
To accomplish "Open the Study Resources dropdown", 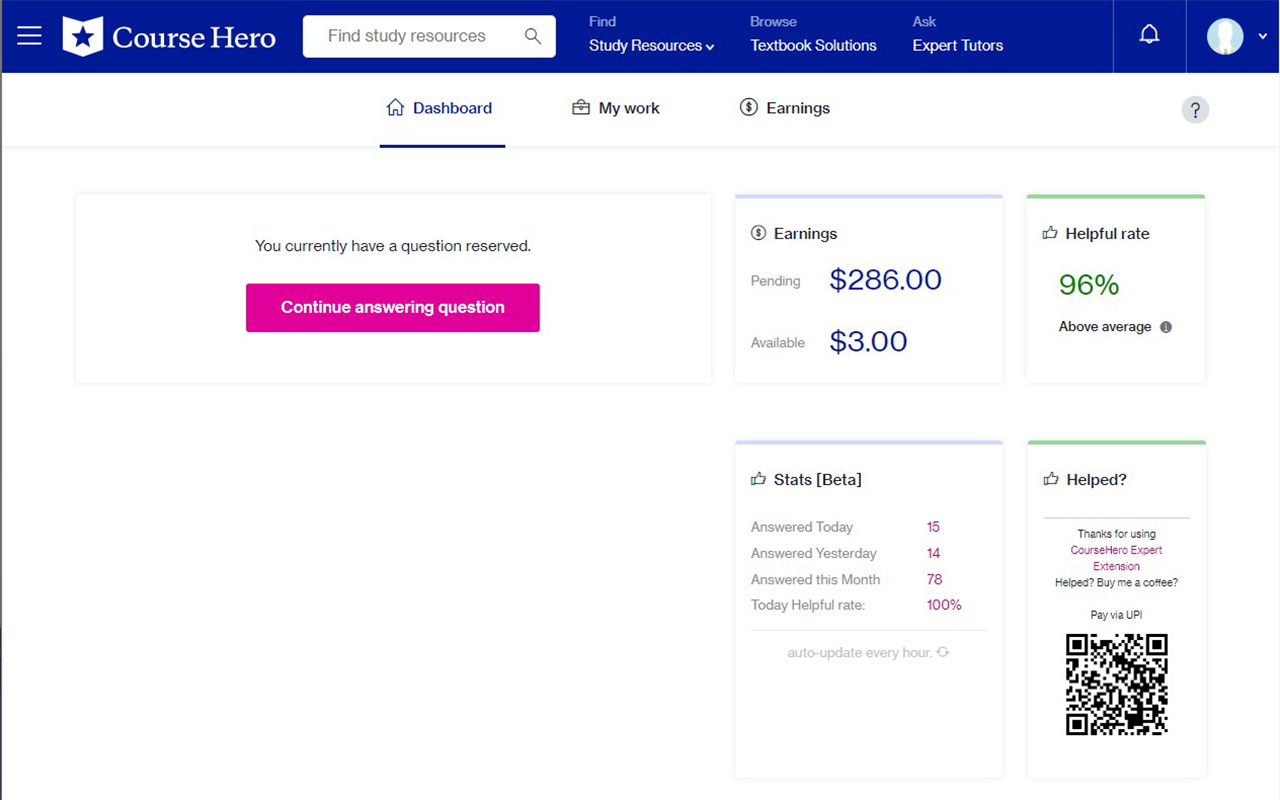I will [651, 45].
